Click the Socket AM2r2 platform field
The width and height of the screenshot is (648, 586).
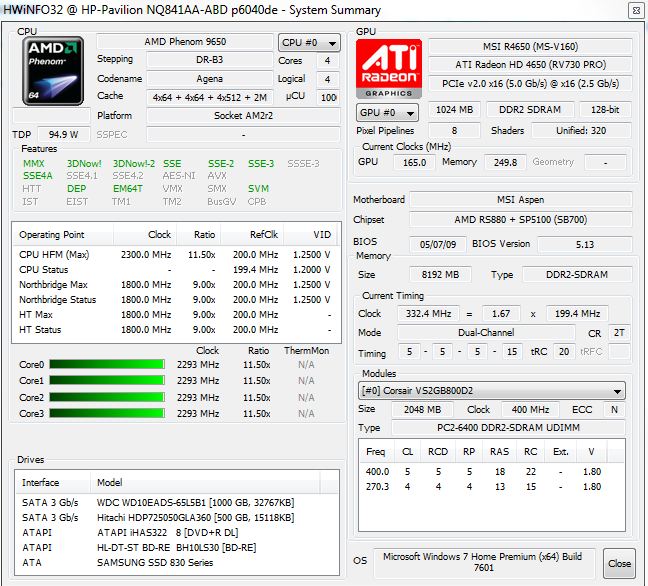click(243, 116)
